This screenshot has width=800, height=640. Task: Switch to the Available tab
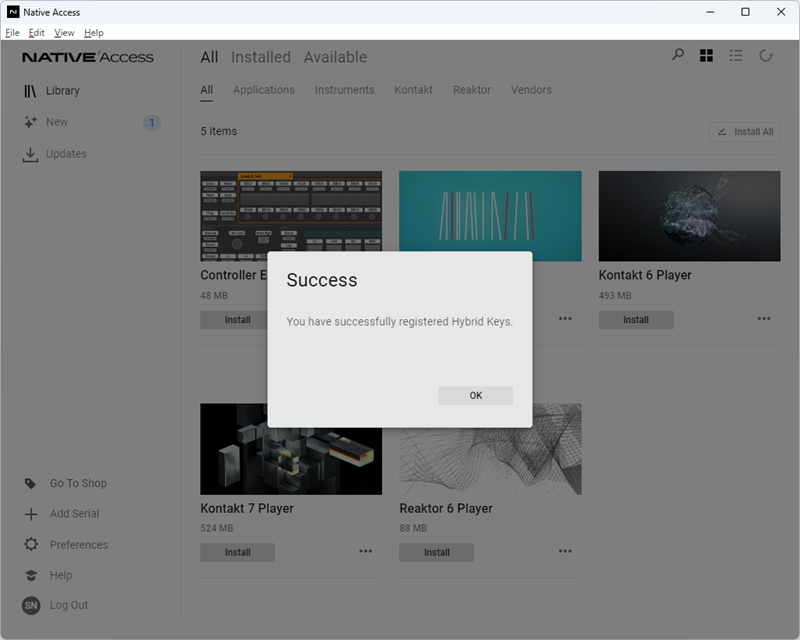click(x=335, y=57)
